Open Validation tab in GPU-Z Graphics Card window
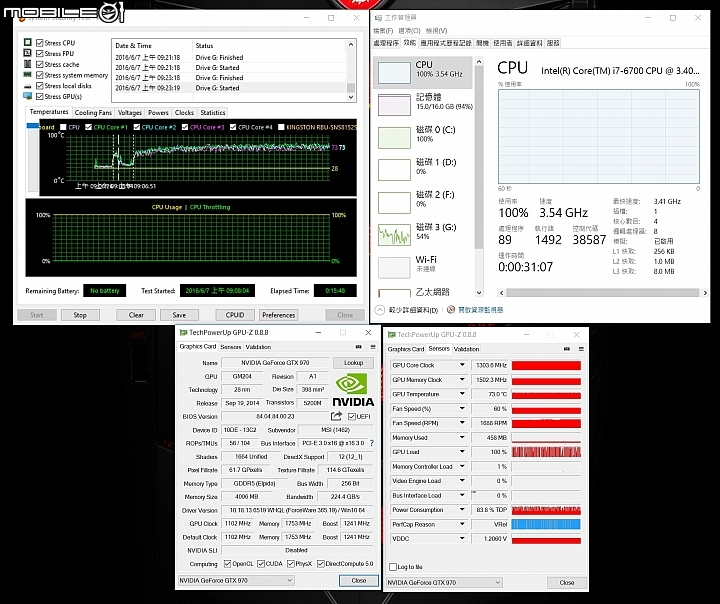The image size is (720, 604). pyautogui.click(x=259, y=347)
